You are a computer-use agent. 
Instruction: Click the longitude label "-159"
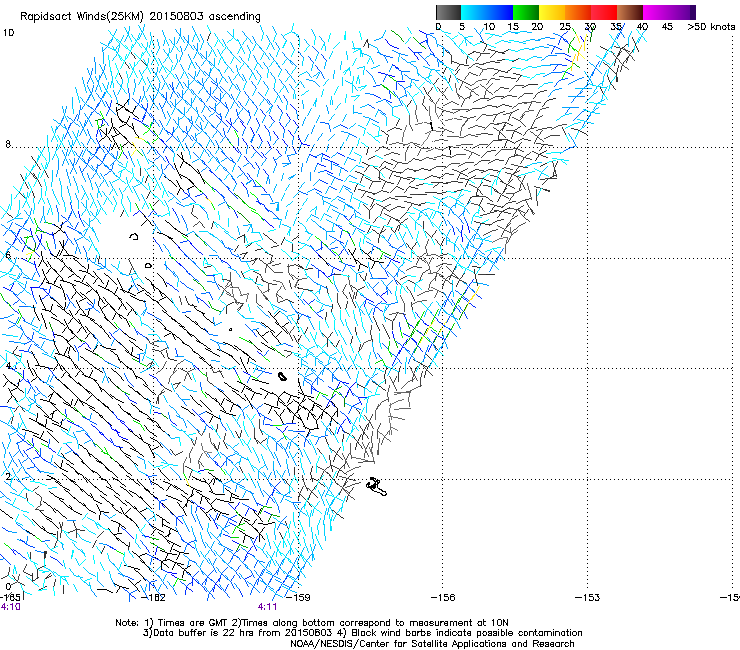[x=299, y=597]
